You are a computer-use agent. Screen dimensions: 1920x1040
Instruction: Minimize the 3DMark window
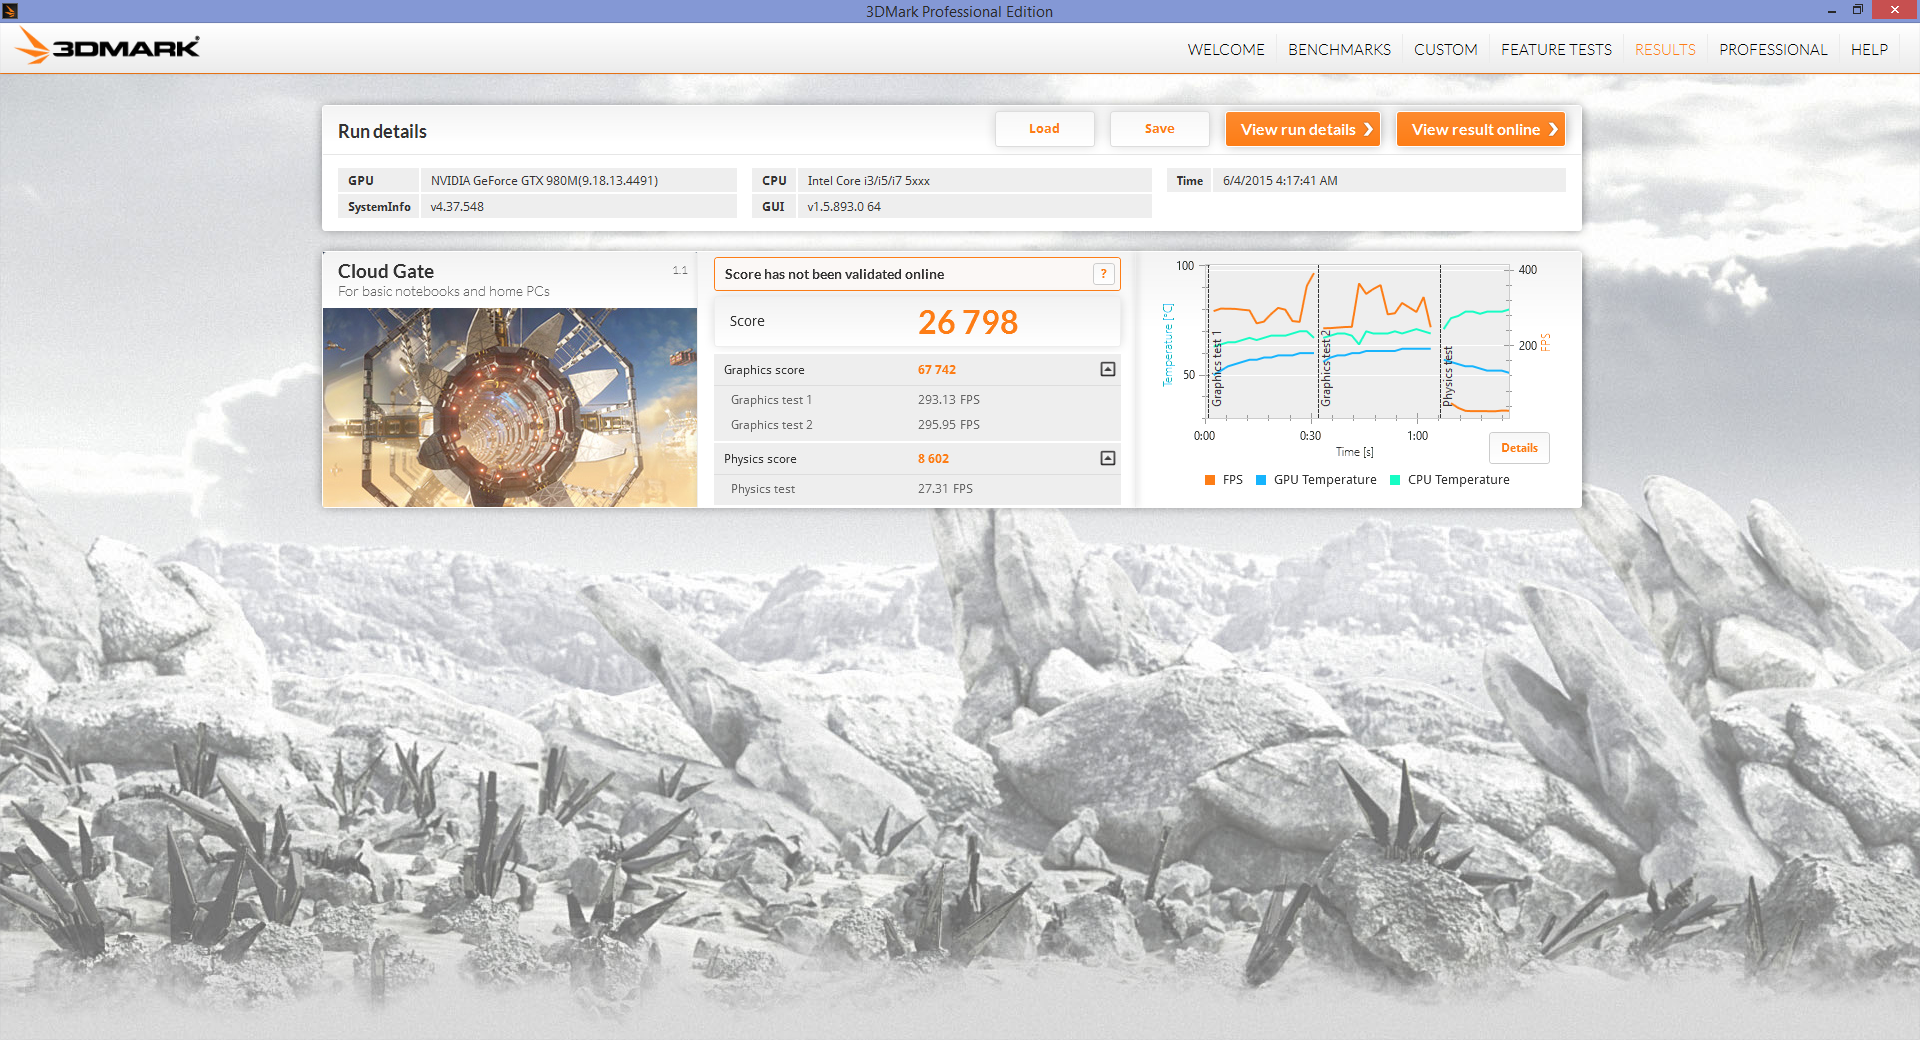(1831, 10)
